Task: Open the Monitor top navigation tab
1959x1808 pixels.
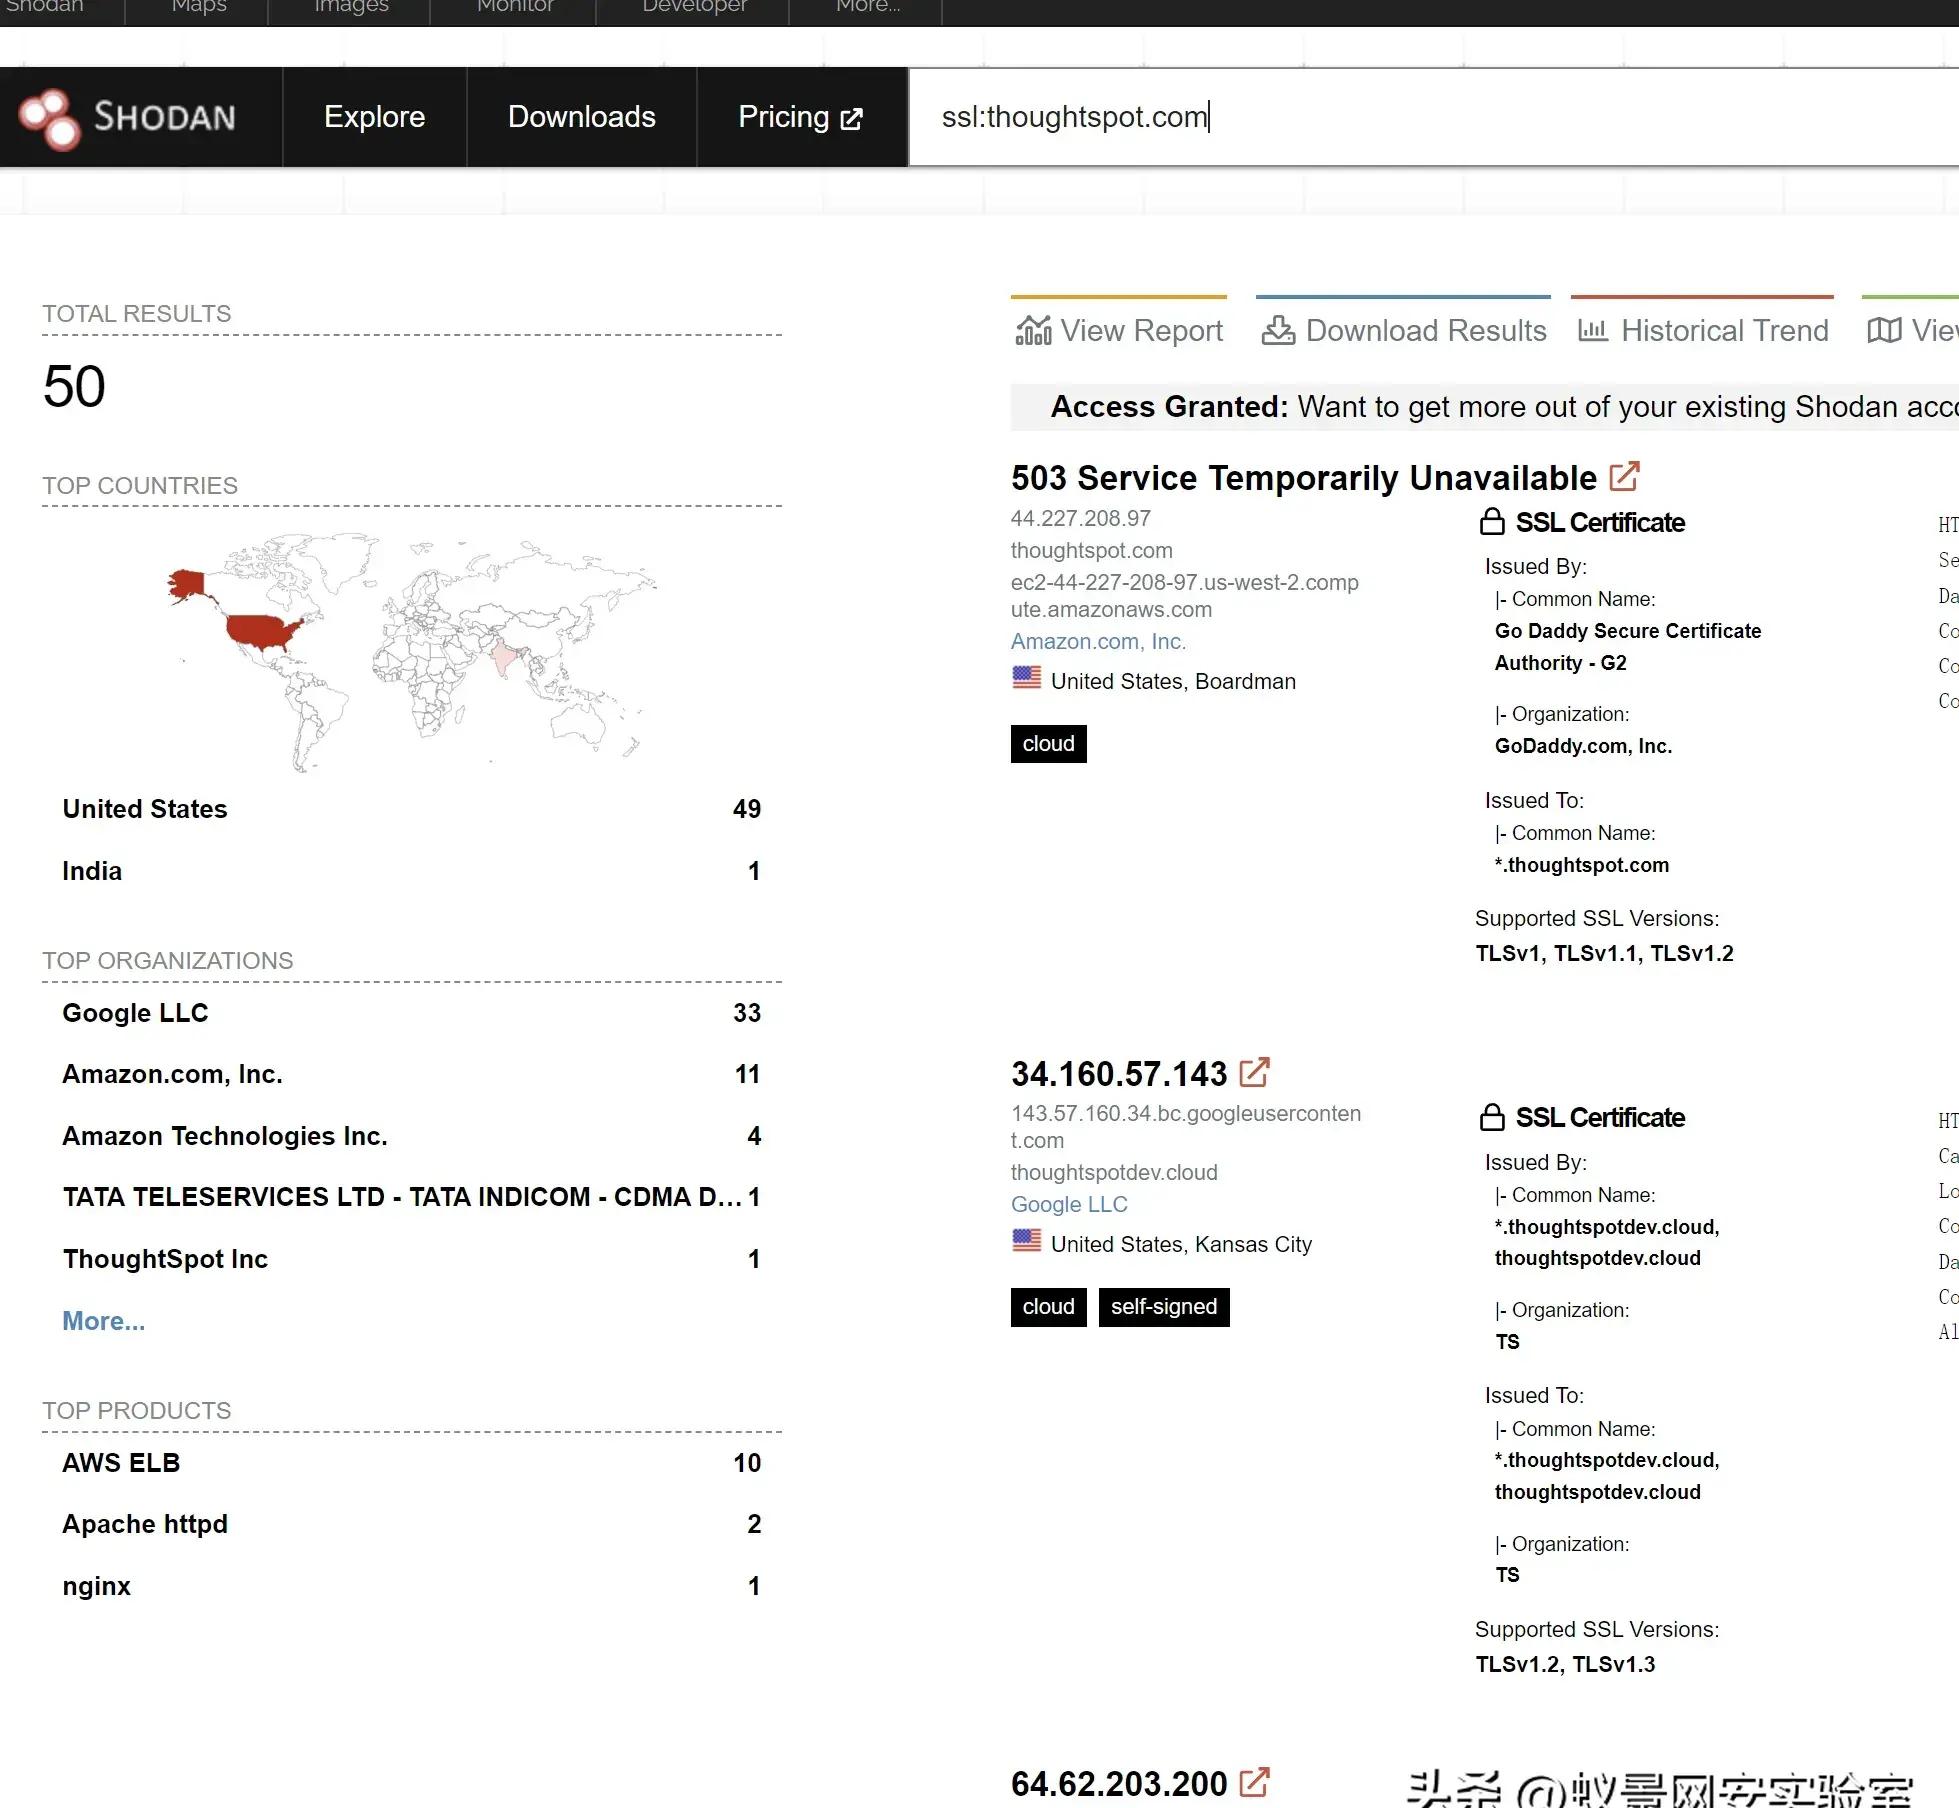Action: pyautogui.click(x=515, y=6)
